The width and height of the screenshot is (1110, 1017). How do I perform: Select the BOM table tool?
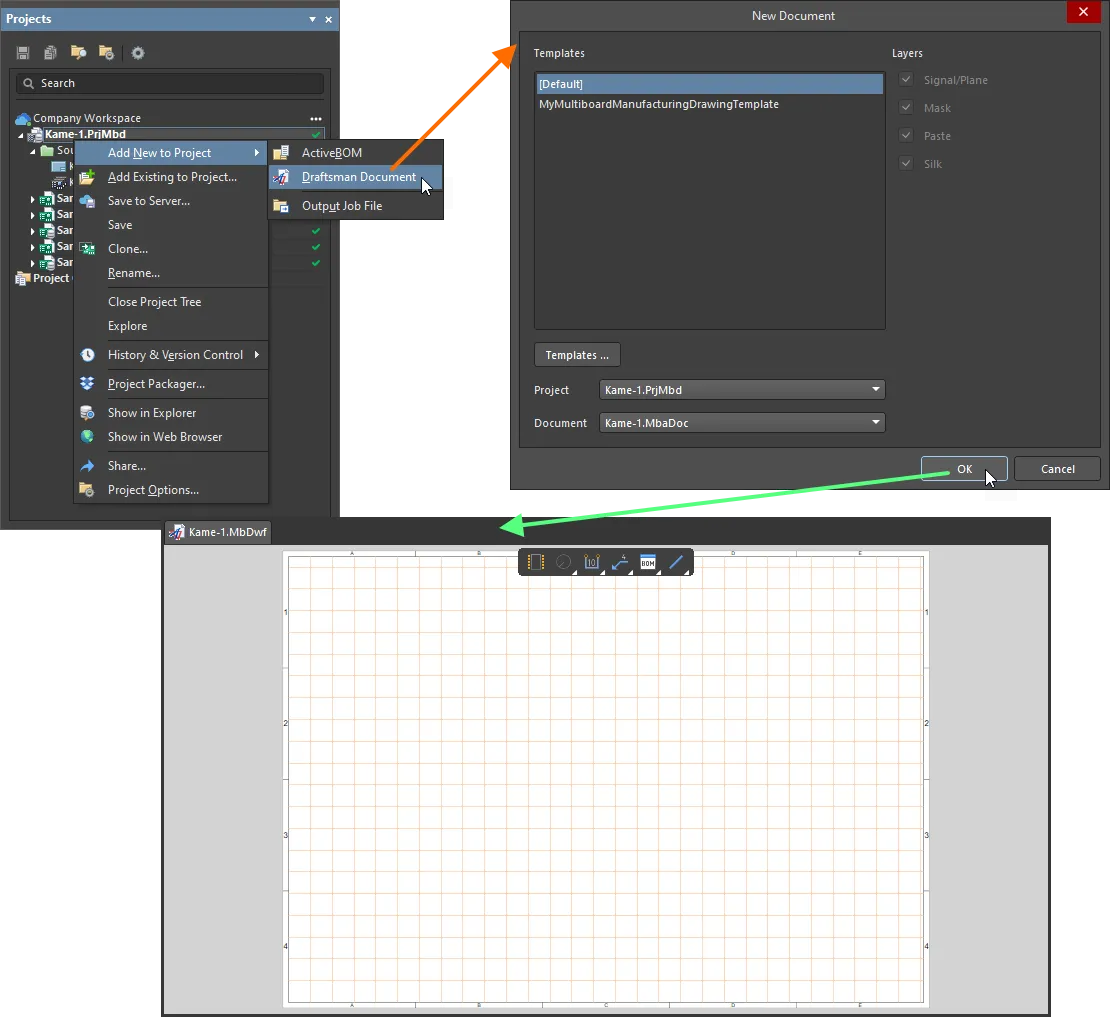[x=648, y=562]
